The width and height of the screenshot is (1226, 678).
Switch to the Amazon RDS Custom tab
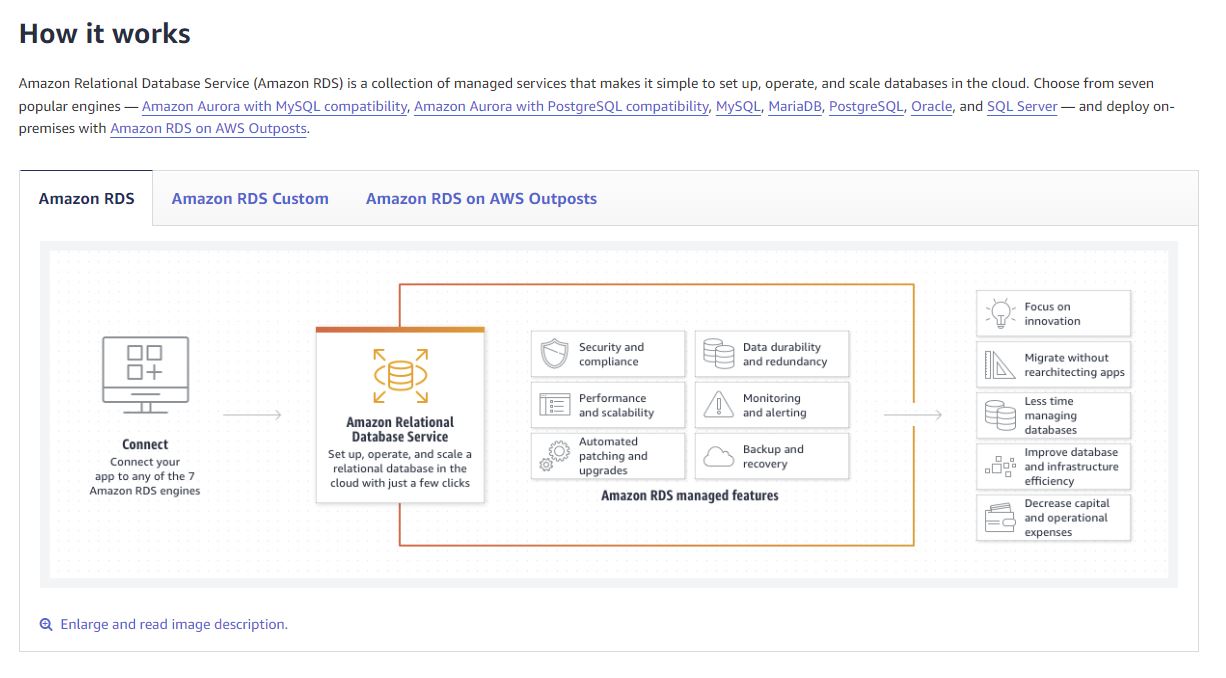point(250,199)
